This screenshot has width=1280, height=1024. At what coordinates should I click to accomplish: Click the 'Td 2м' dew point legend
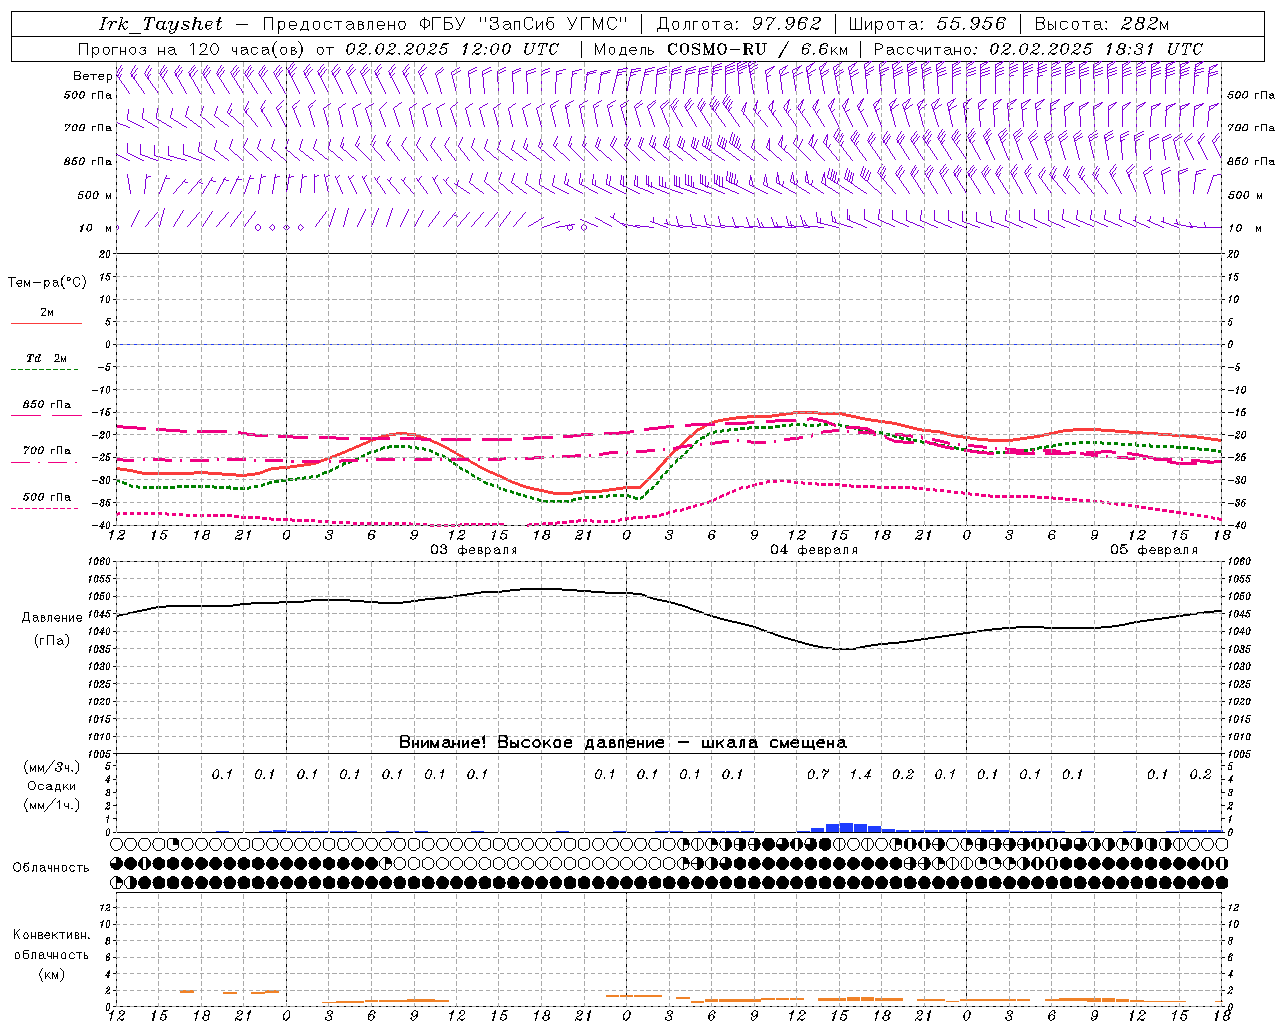click(46, 358)
